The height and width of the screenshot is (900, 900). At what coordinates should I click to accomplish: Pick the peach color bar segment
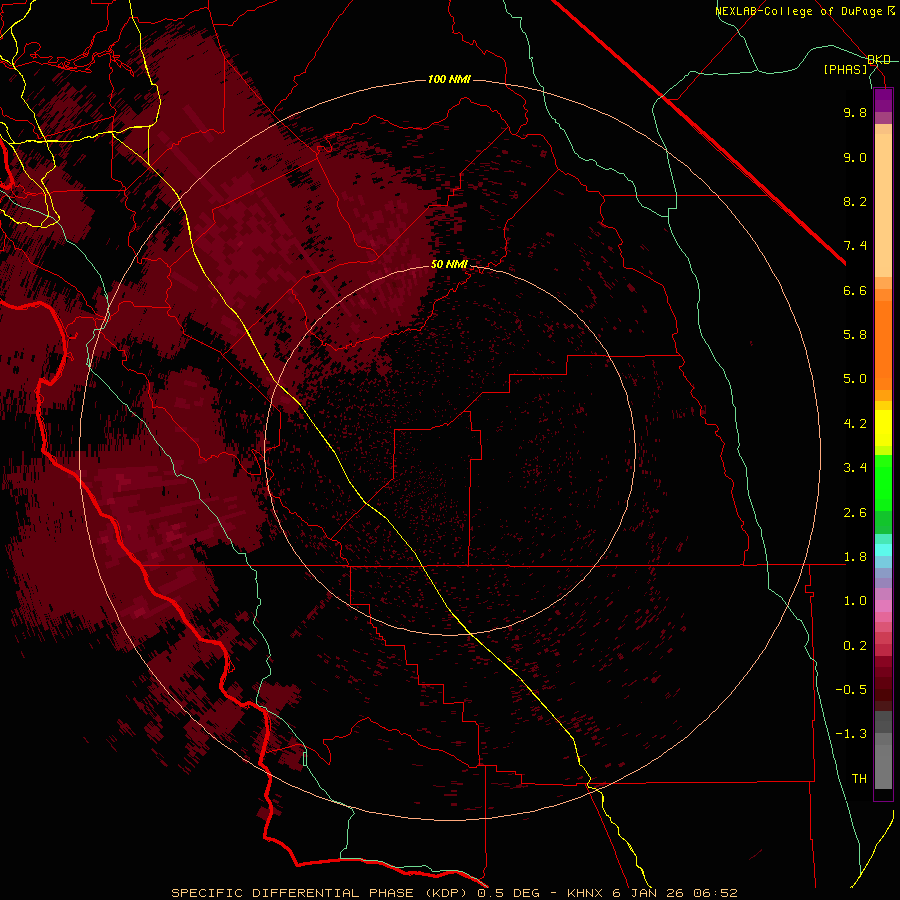883,201
